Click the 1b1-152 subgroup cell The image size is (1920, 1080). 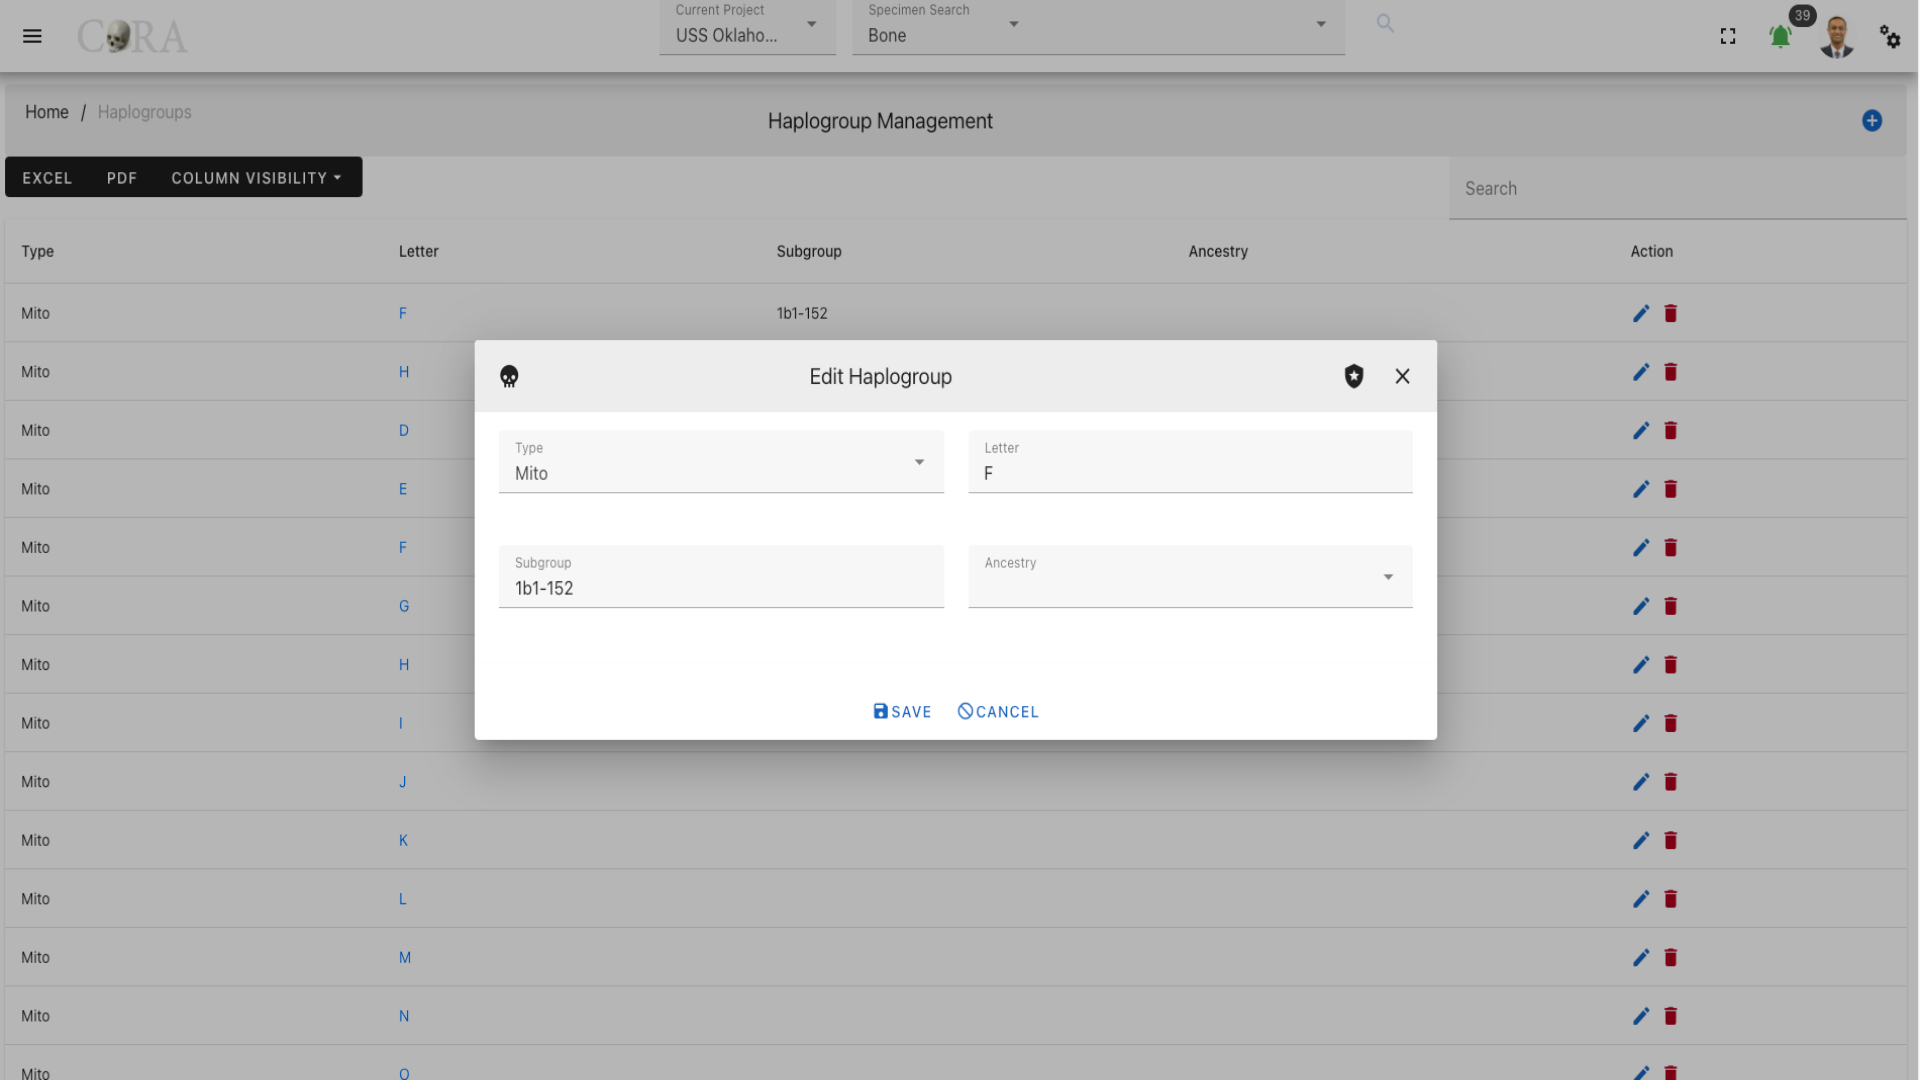point(802,314)
